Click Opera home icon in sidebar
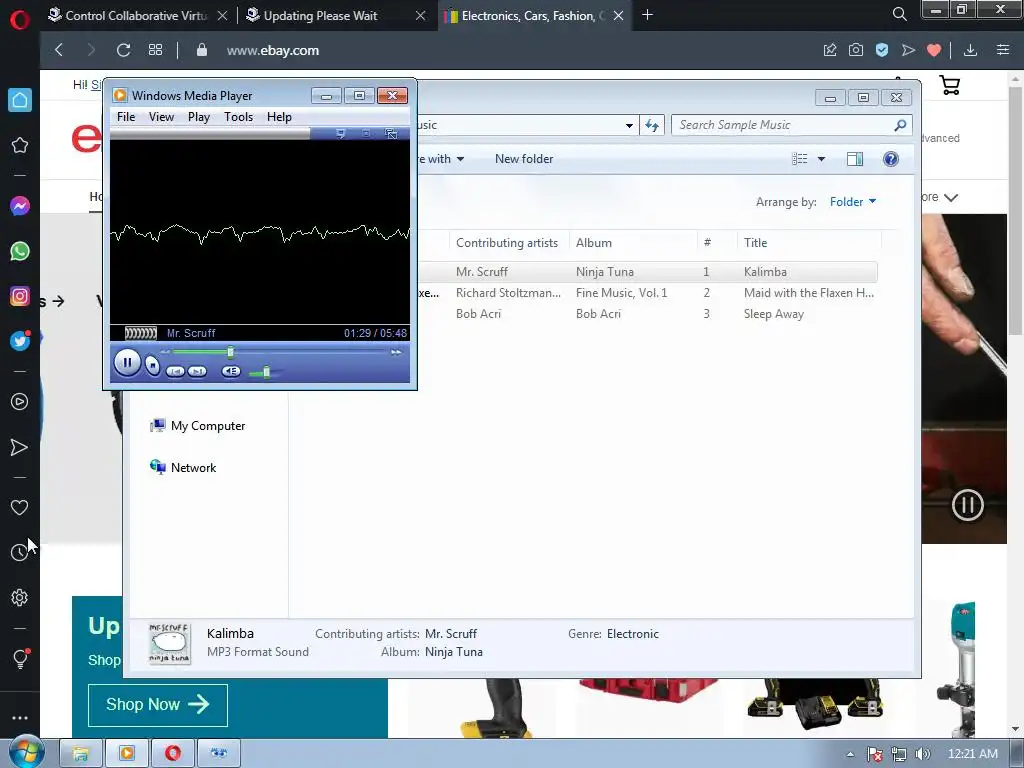The width and height of the screenshot is (1024, 768). 20,100
